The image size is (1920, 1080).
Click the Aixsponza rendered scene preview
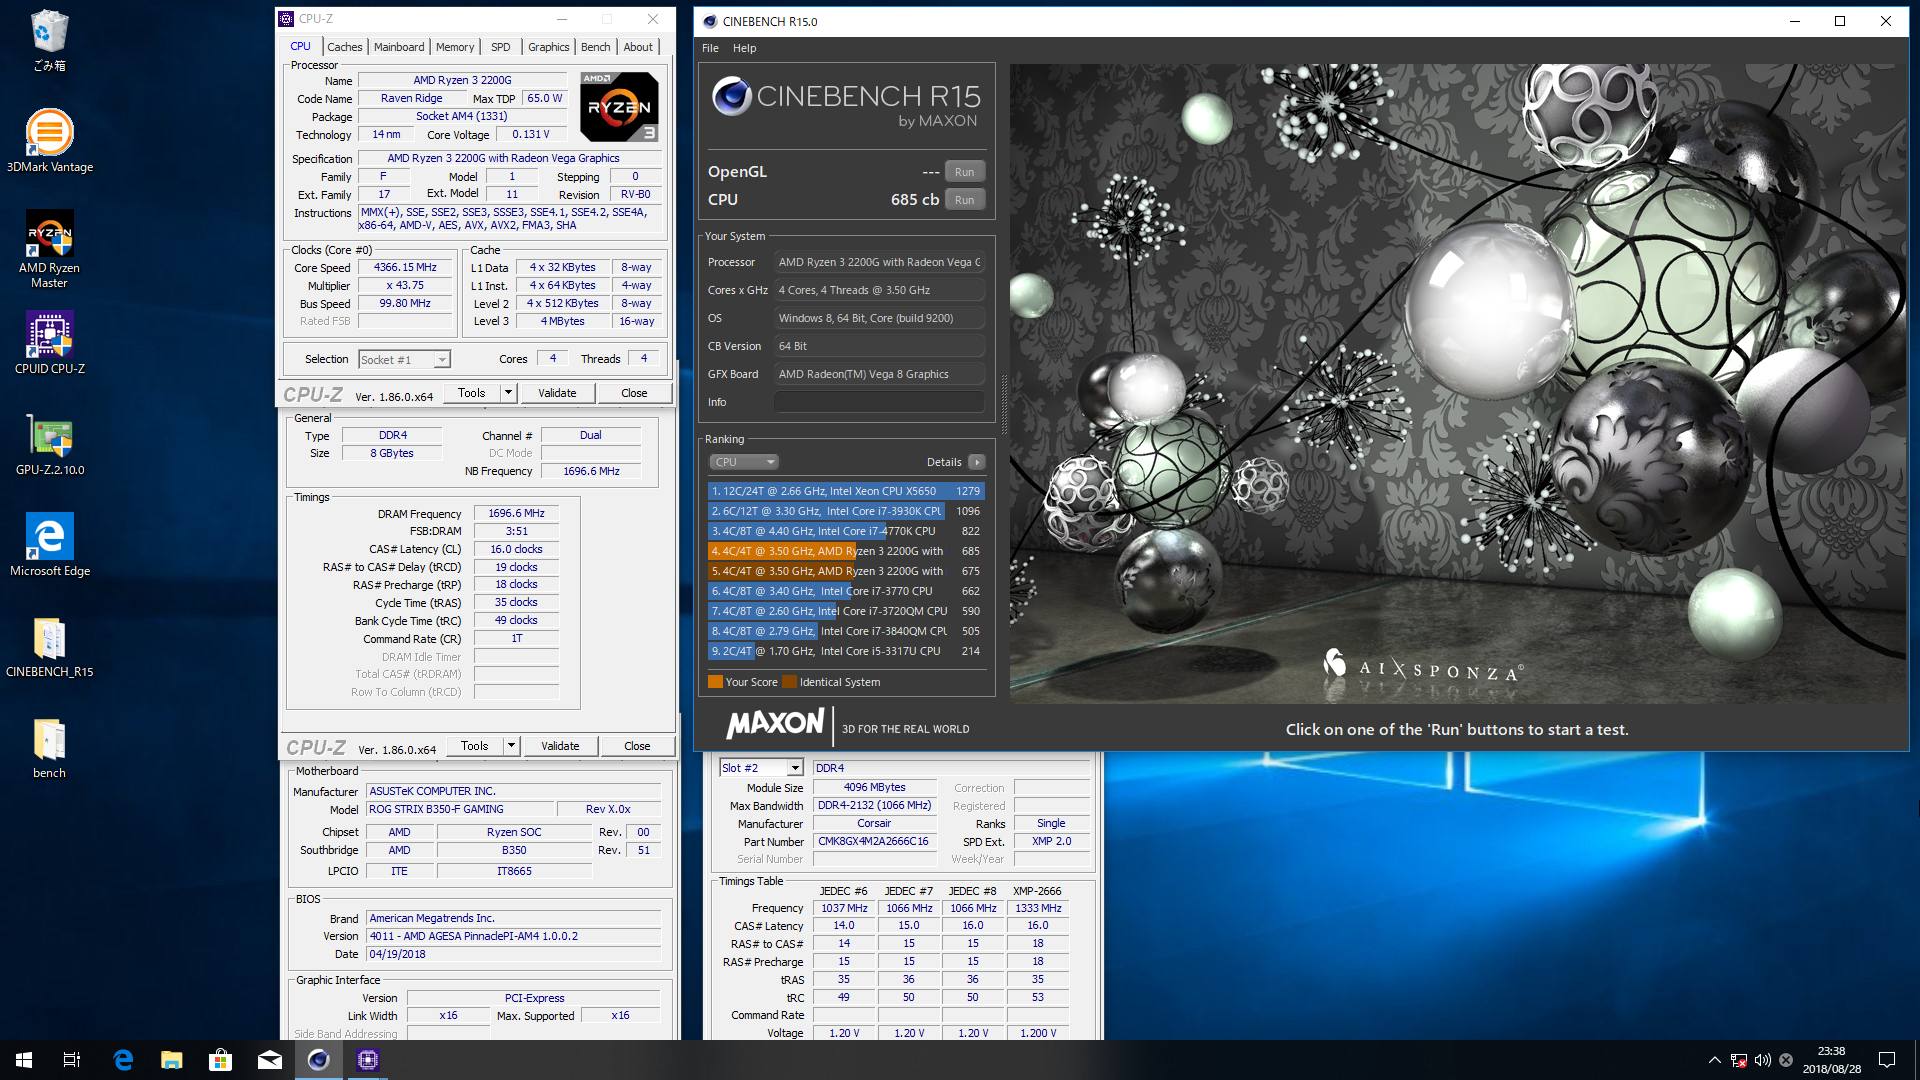1458,384
